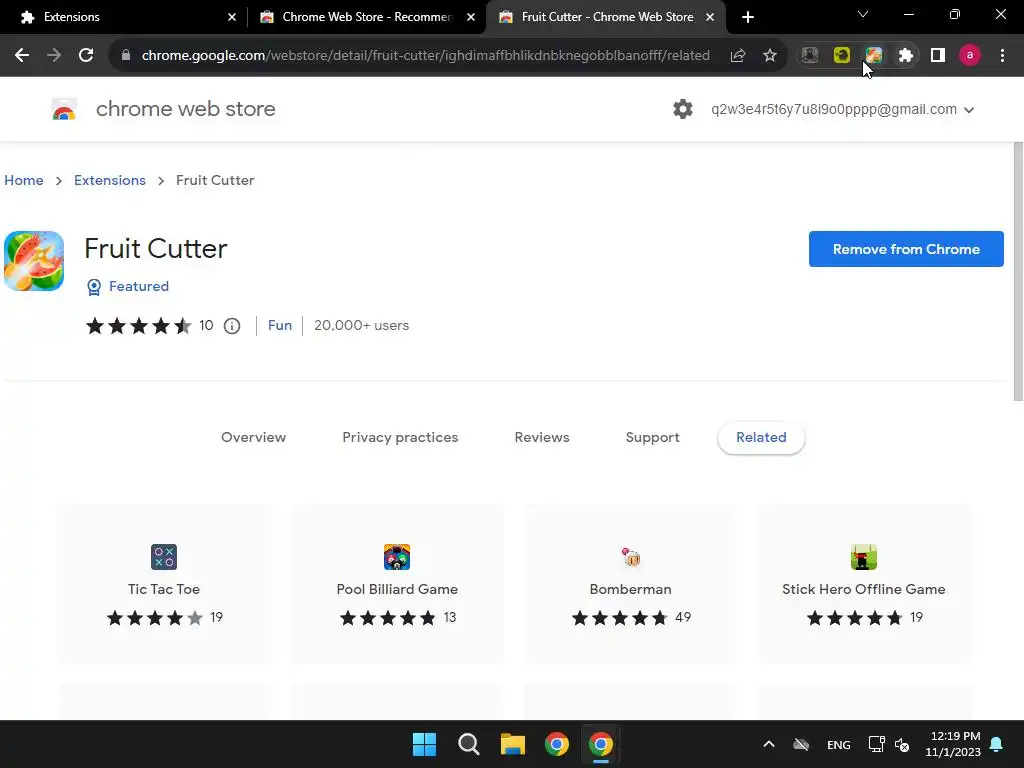Expand the account email dropdown
Viewport: 1024px width, 768px height.
[x=969, y=110]
